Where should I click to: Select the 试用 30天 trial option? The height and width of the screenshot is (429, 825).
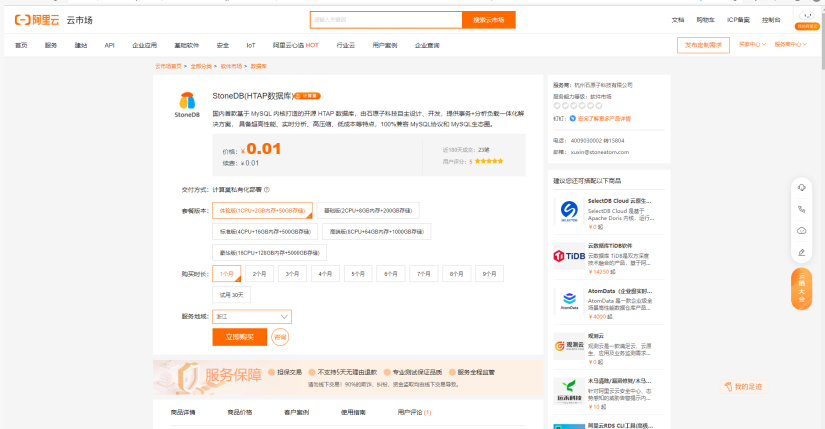[232, 295]
